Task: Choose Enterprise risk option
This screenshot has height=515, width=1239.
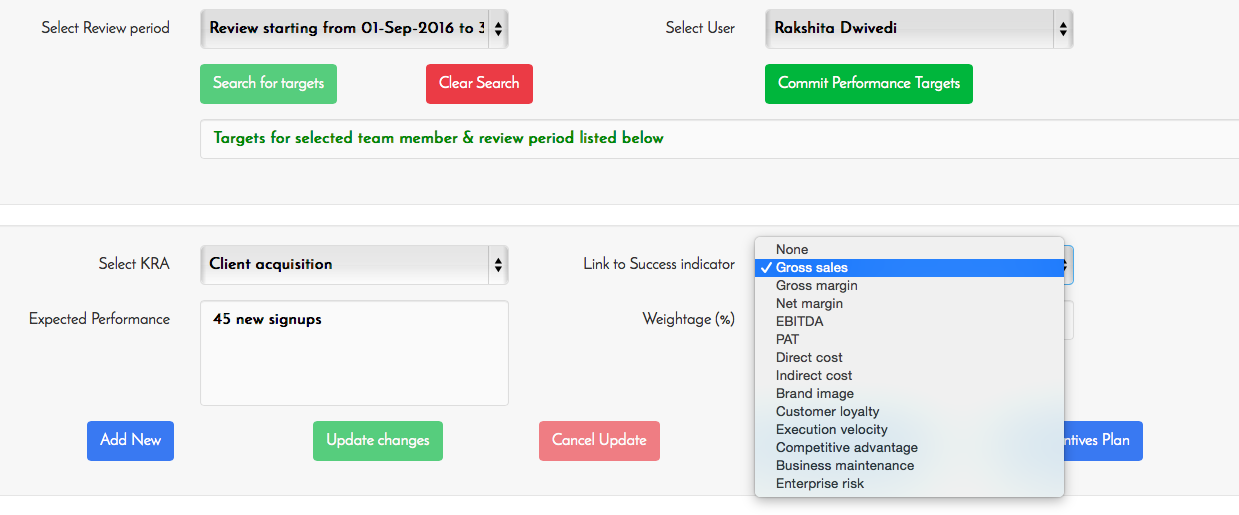Action: tap(909, 484)
